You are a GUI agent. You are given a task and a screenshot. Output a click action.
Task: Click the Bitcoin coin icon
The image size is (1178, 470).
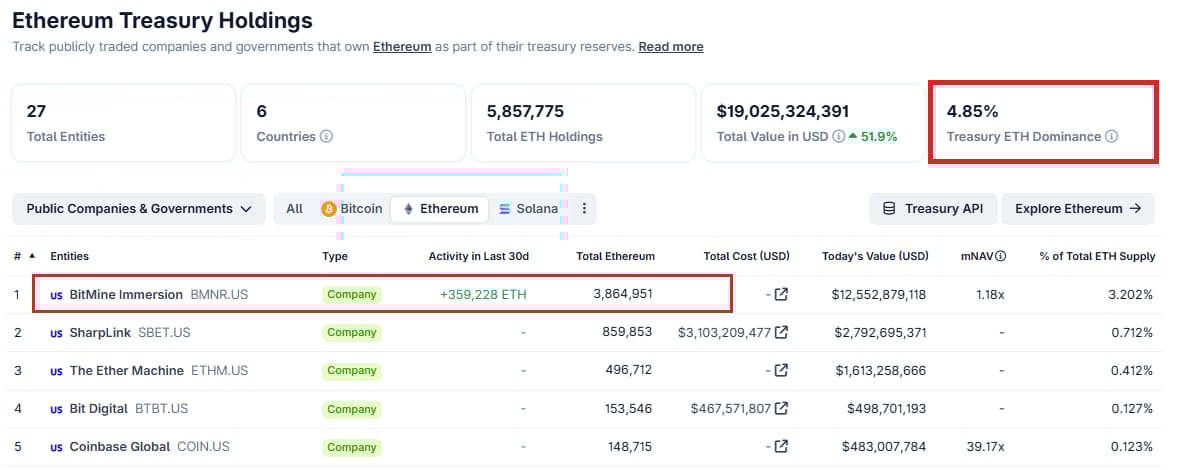pos(328,209)
